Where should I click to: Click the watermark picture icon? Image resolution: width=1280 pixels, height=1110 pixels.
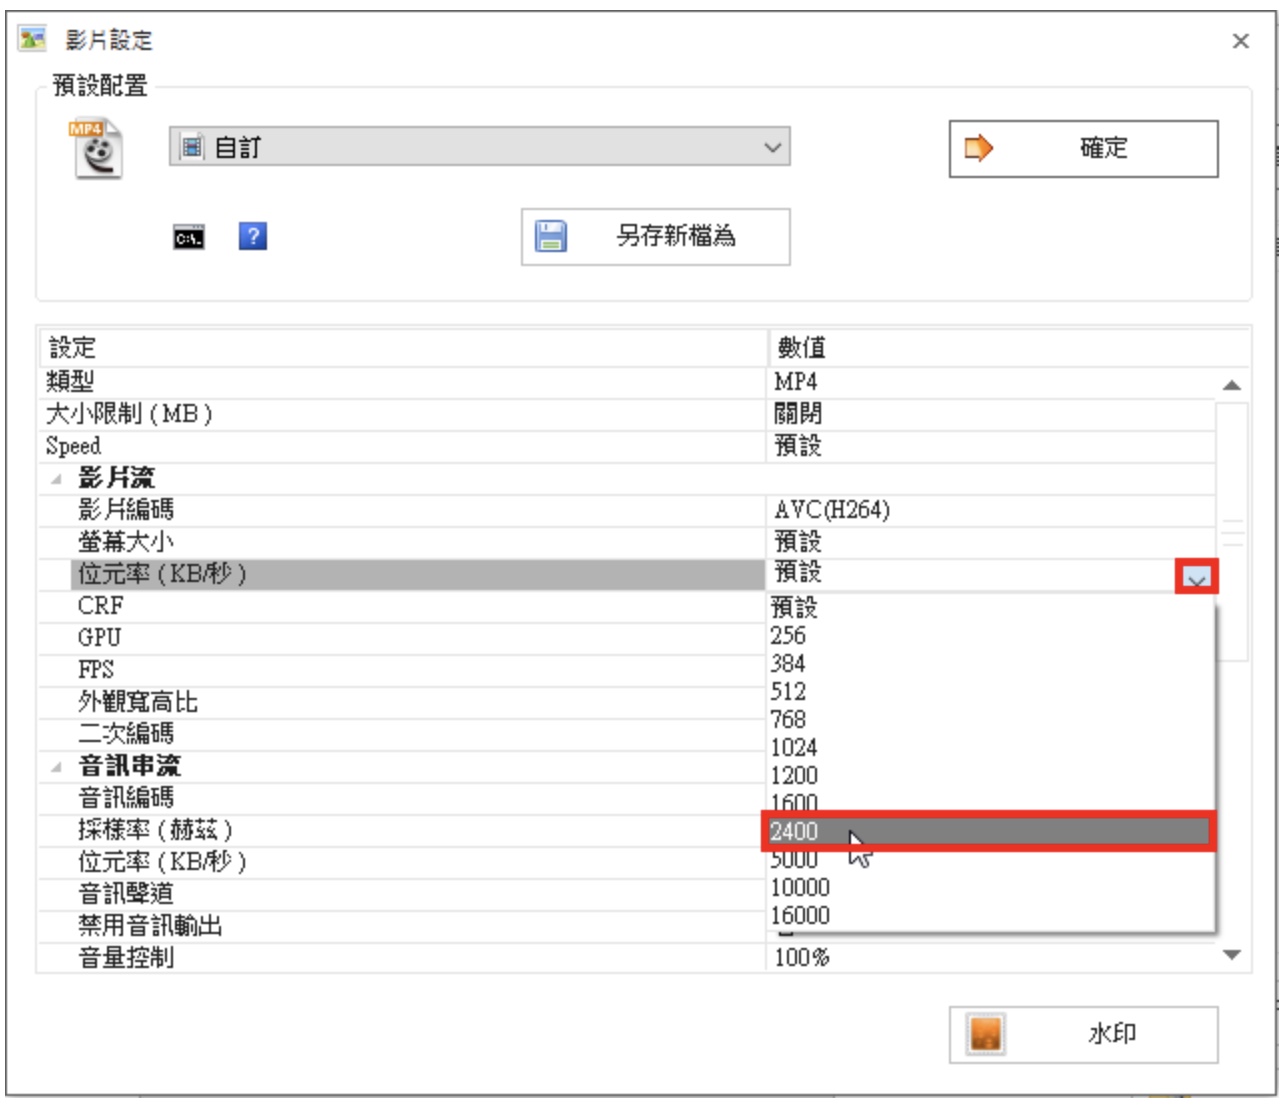tap(986, 1034)
